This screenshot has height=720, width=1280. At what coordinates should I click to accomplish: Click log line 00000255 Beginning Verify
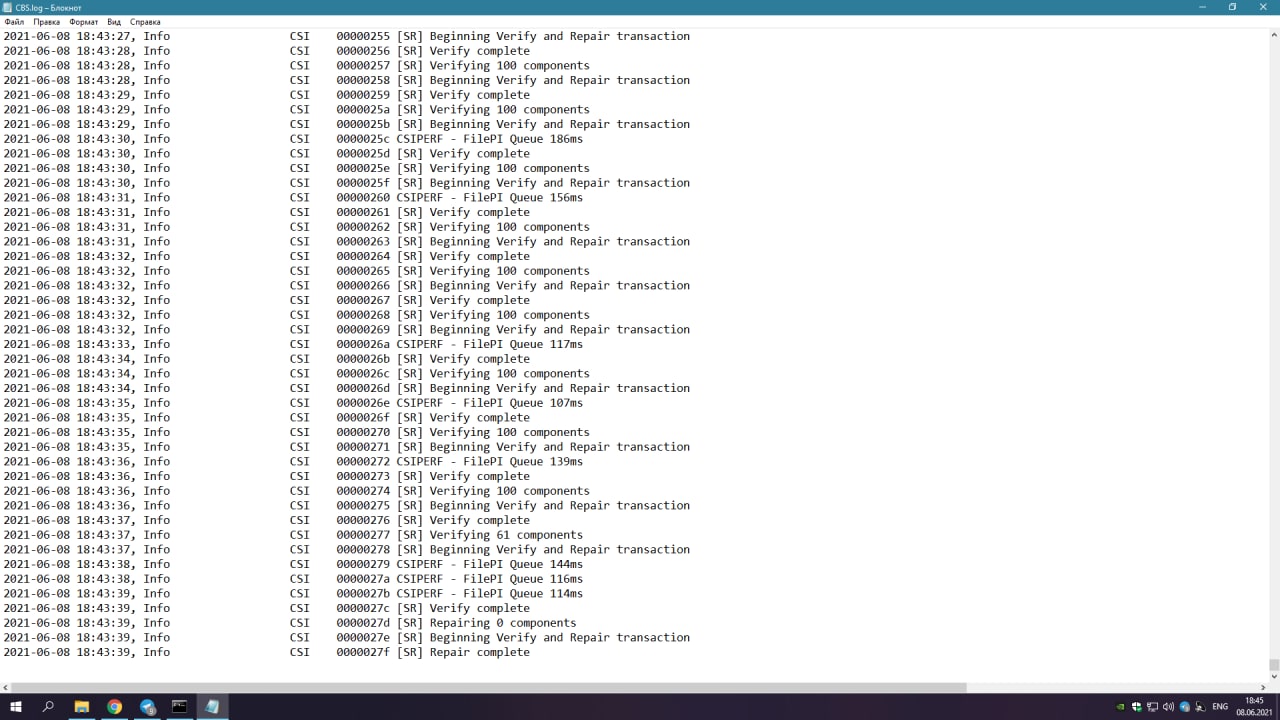[346, 36]
